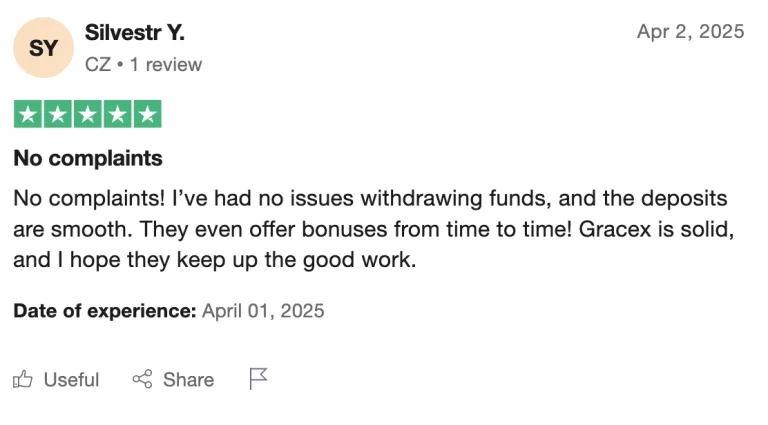Click the third green rating star
Viewport: 768px width, 425px height.
88,114
